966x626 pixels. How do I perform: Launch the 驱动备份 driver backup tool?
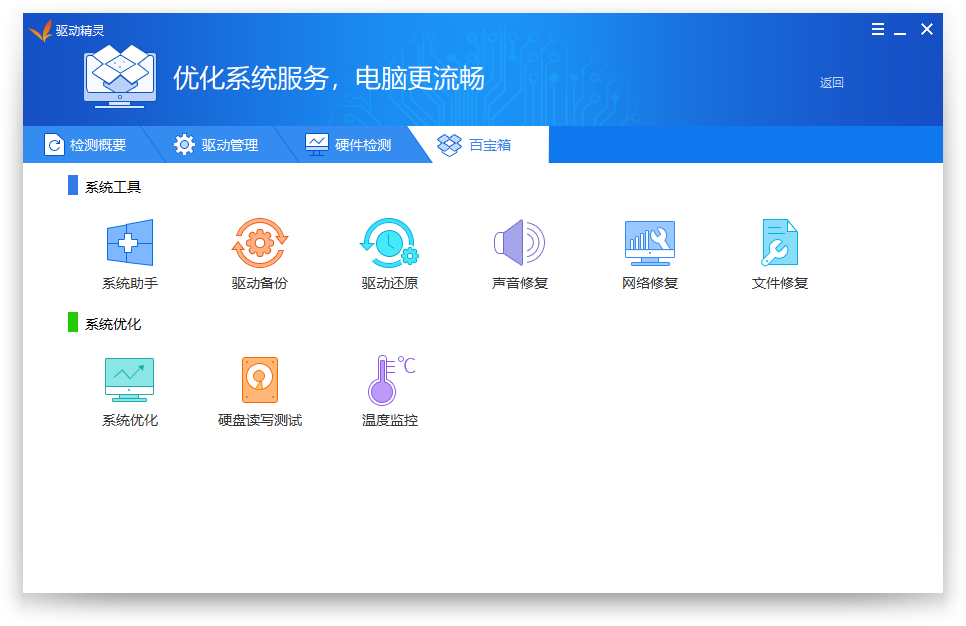[260, 243]
